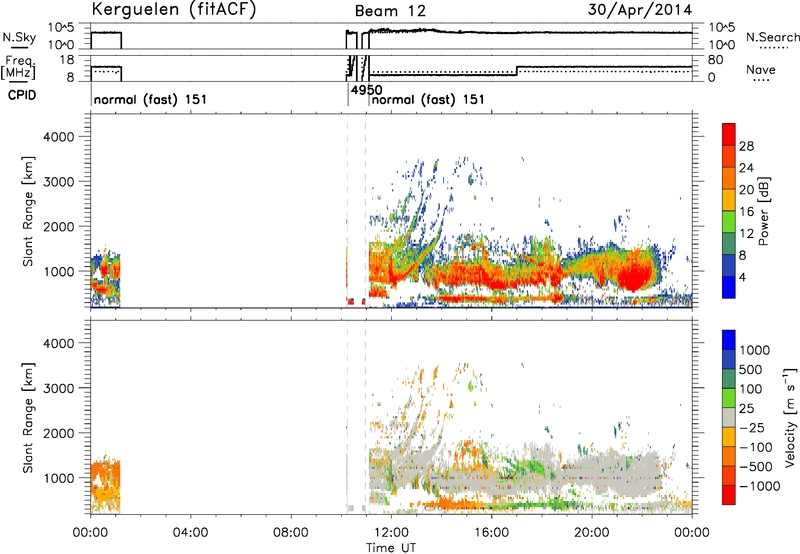Click the '16:00' time axis label
800x554 pixels.
click(x=491, y=533)
